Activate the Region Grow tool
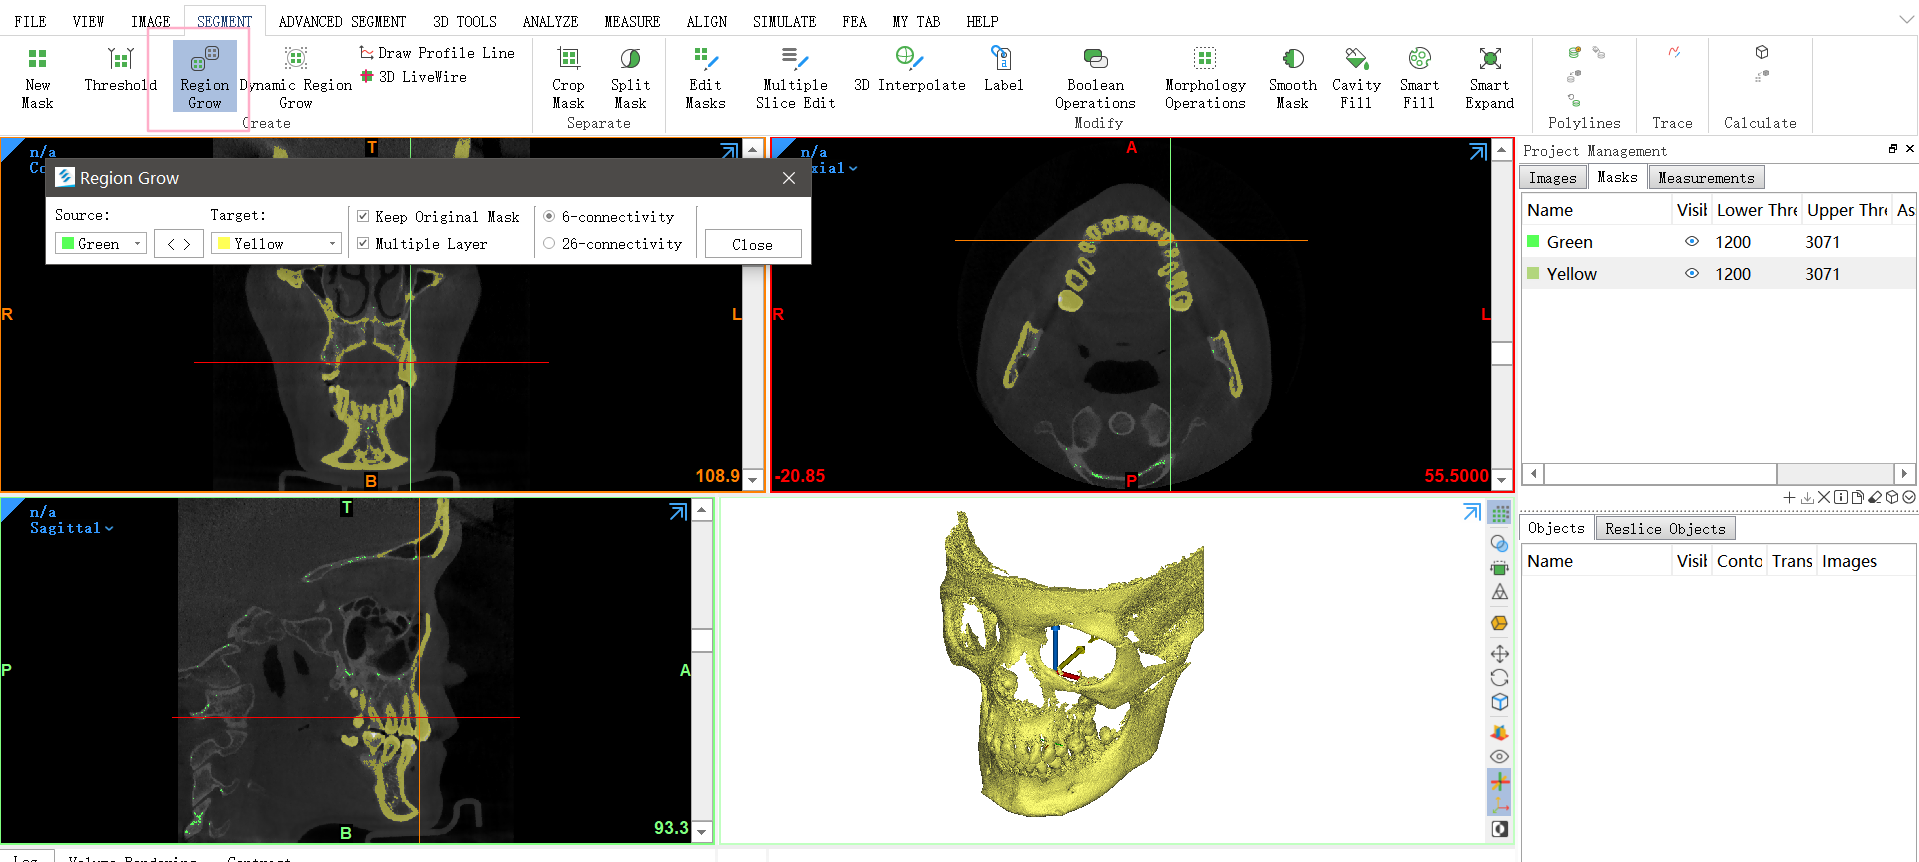1919x862 pixels. pos(205,77)
